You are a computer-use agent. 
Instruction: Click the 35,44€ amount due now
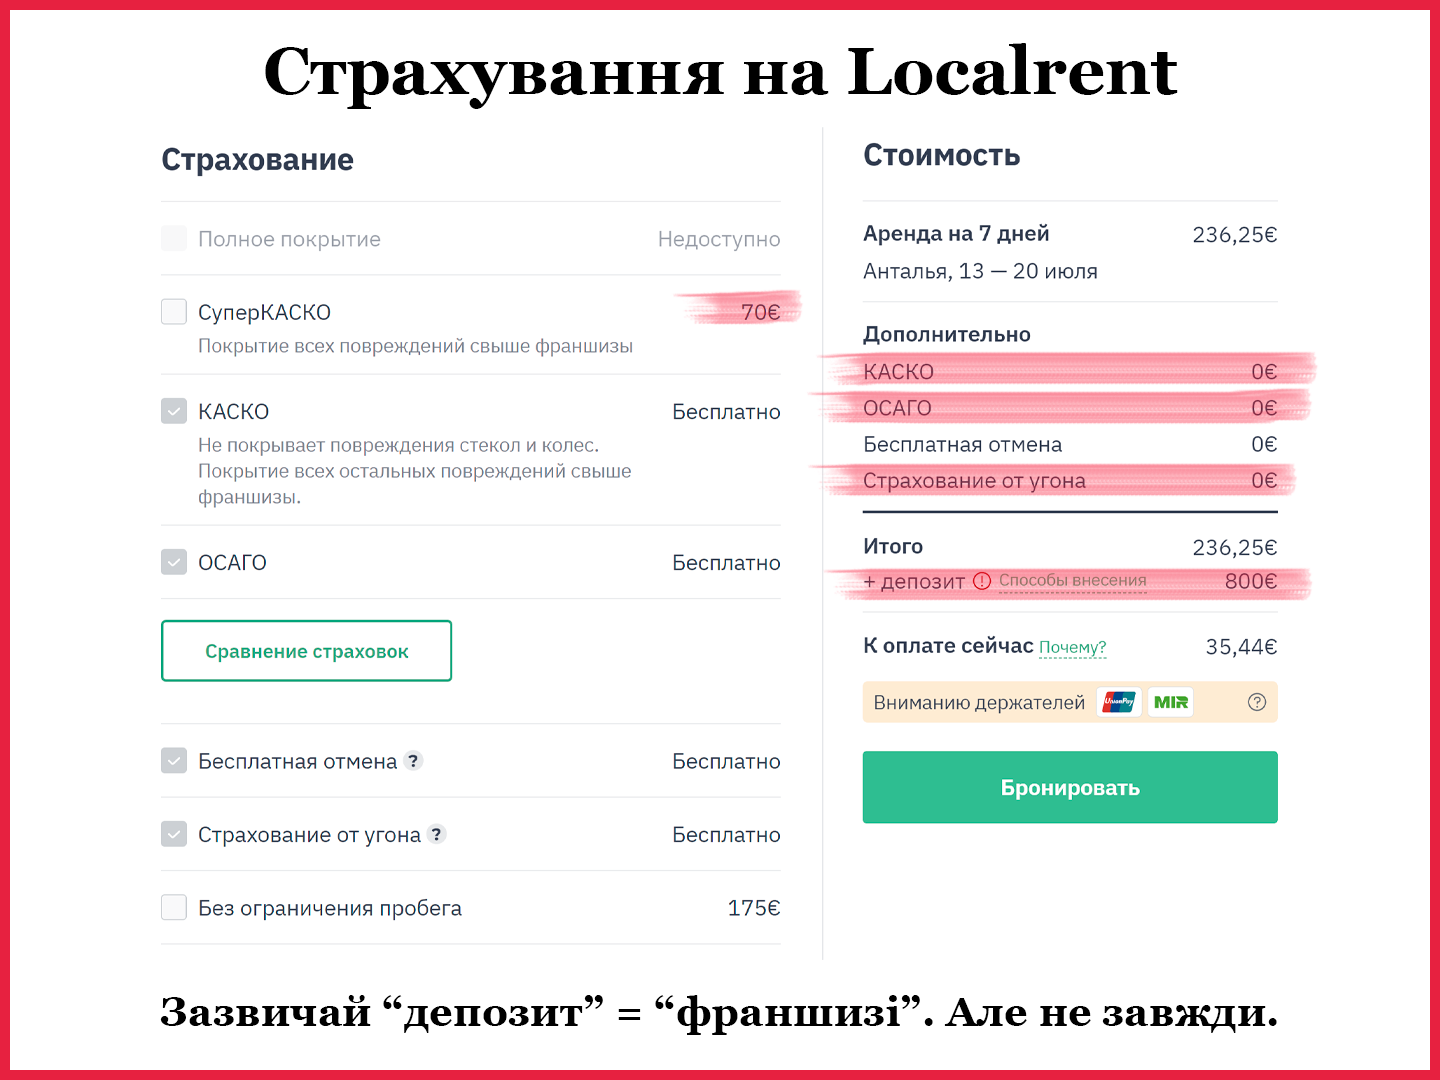[1241, 647]
